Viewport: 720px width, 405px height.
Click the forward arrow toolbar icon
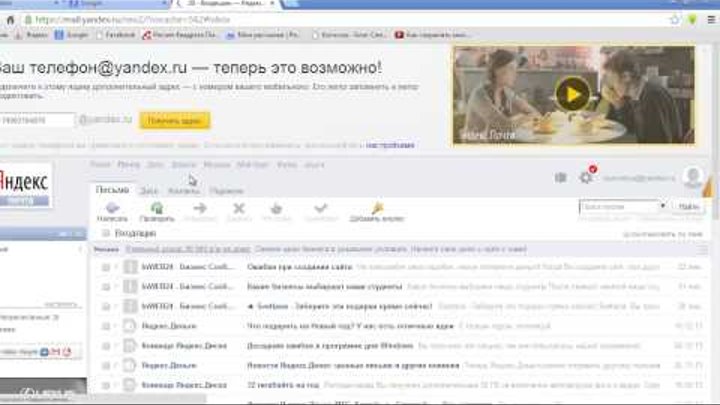coord(199,208)
